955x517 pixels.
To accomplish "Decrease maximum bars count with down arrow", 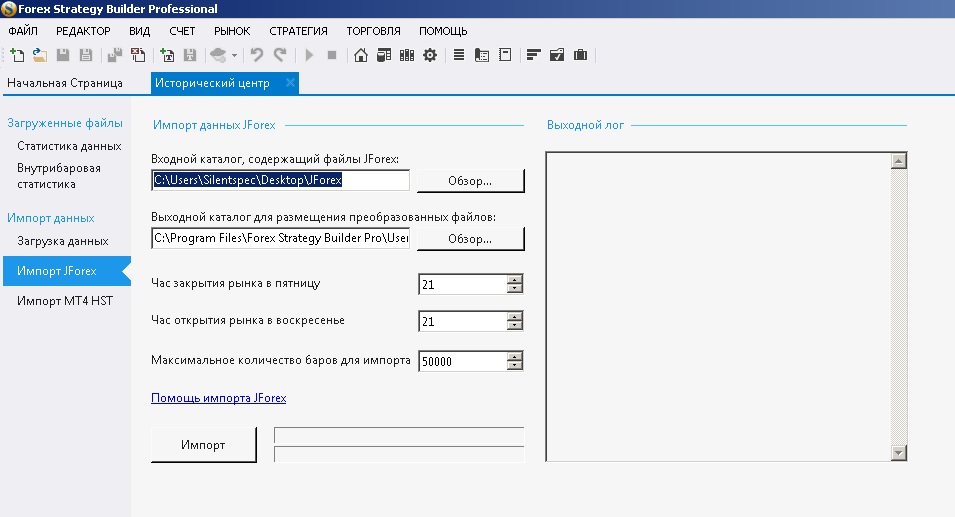I will click(x=515, y=365).
